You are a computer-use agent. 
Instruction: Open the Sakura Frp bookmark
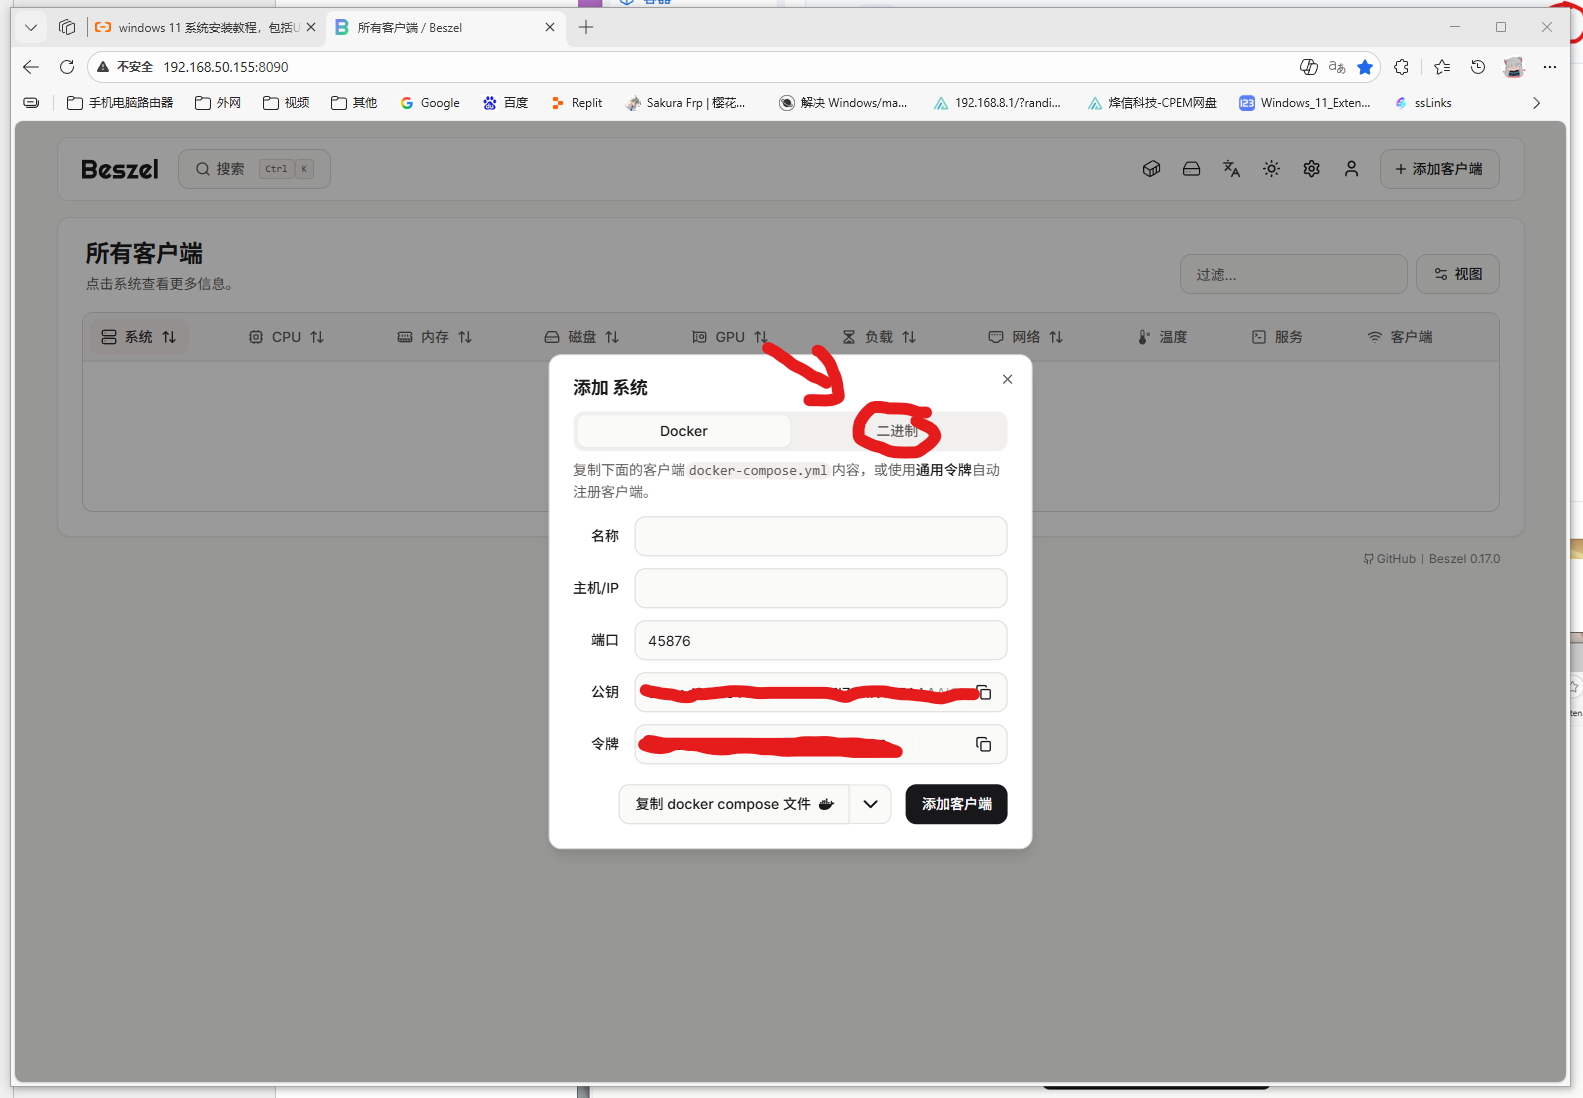686,103
